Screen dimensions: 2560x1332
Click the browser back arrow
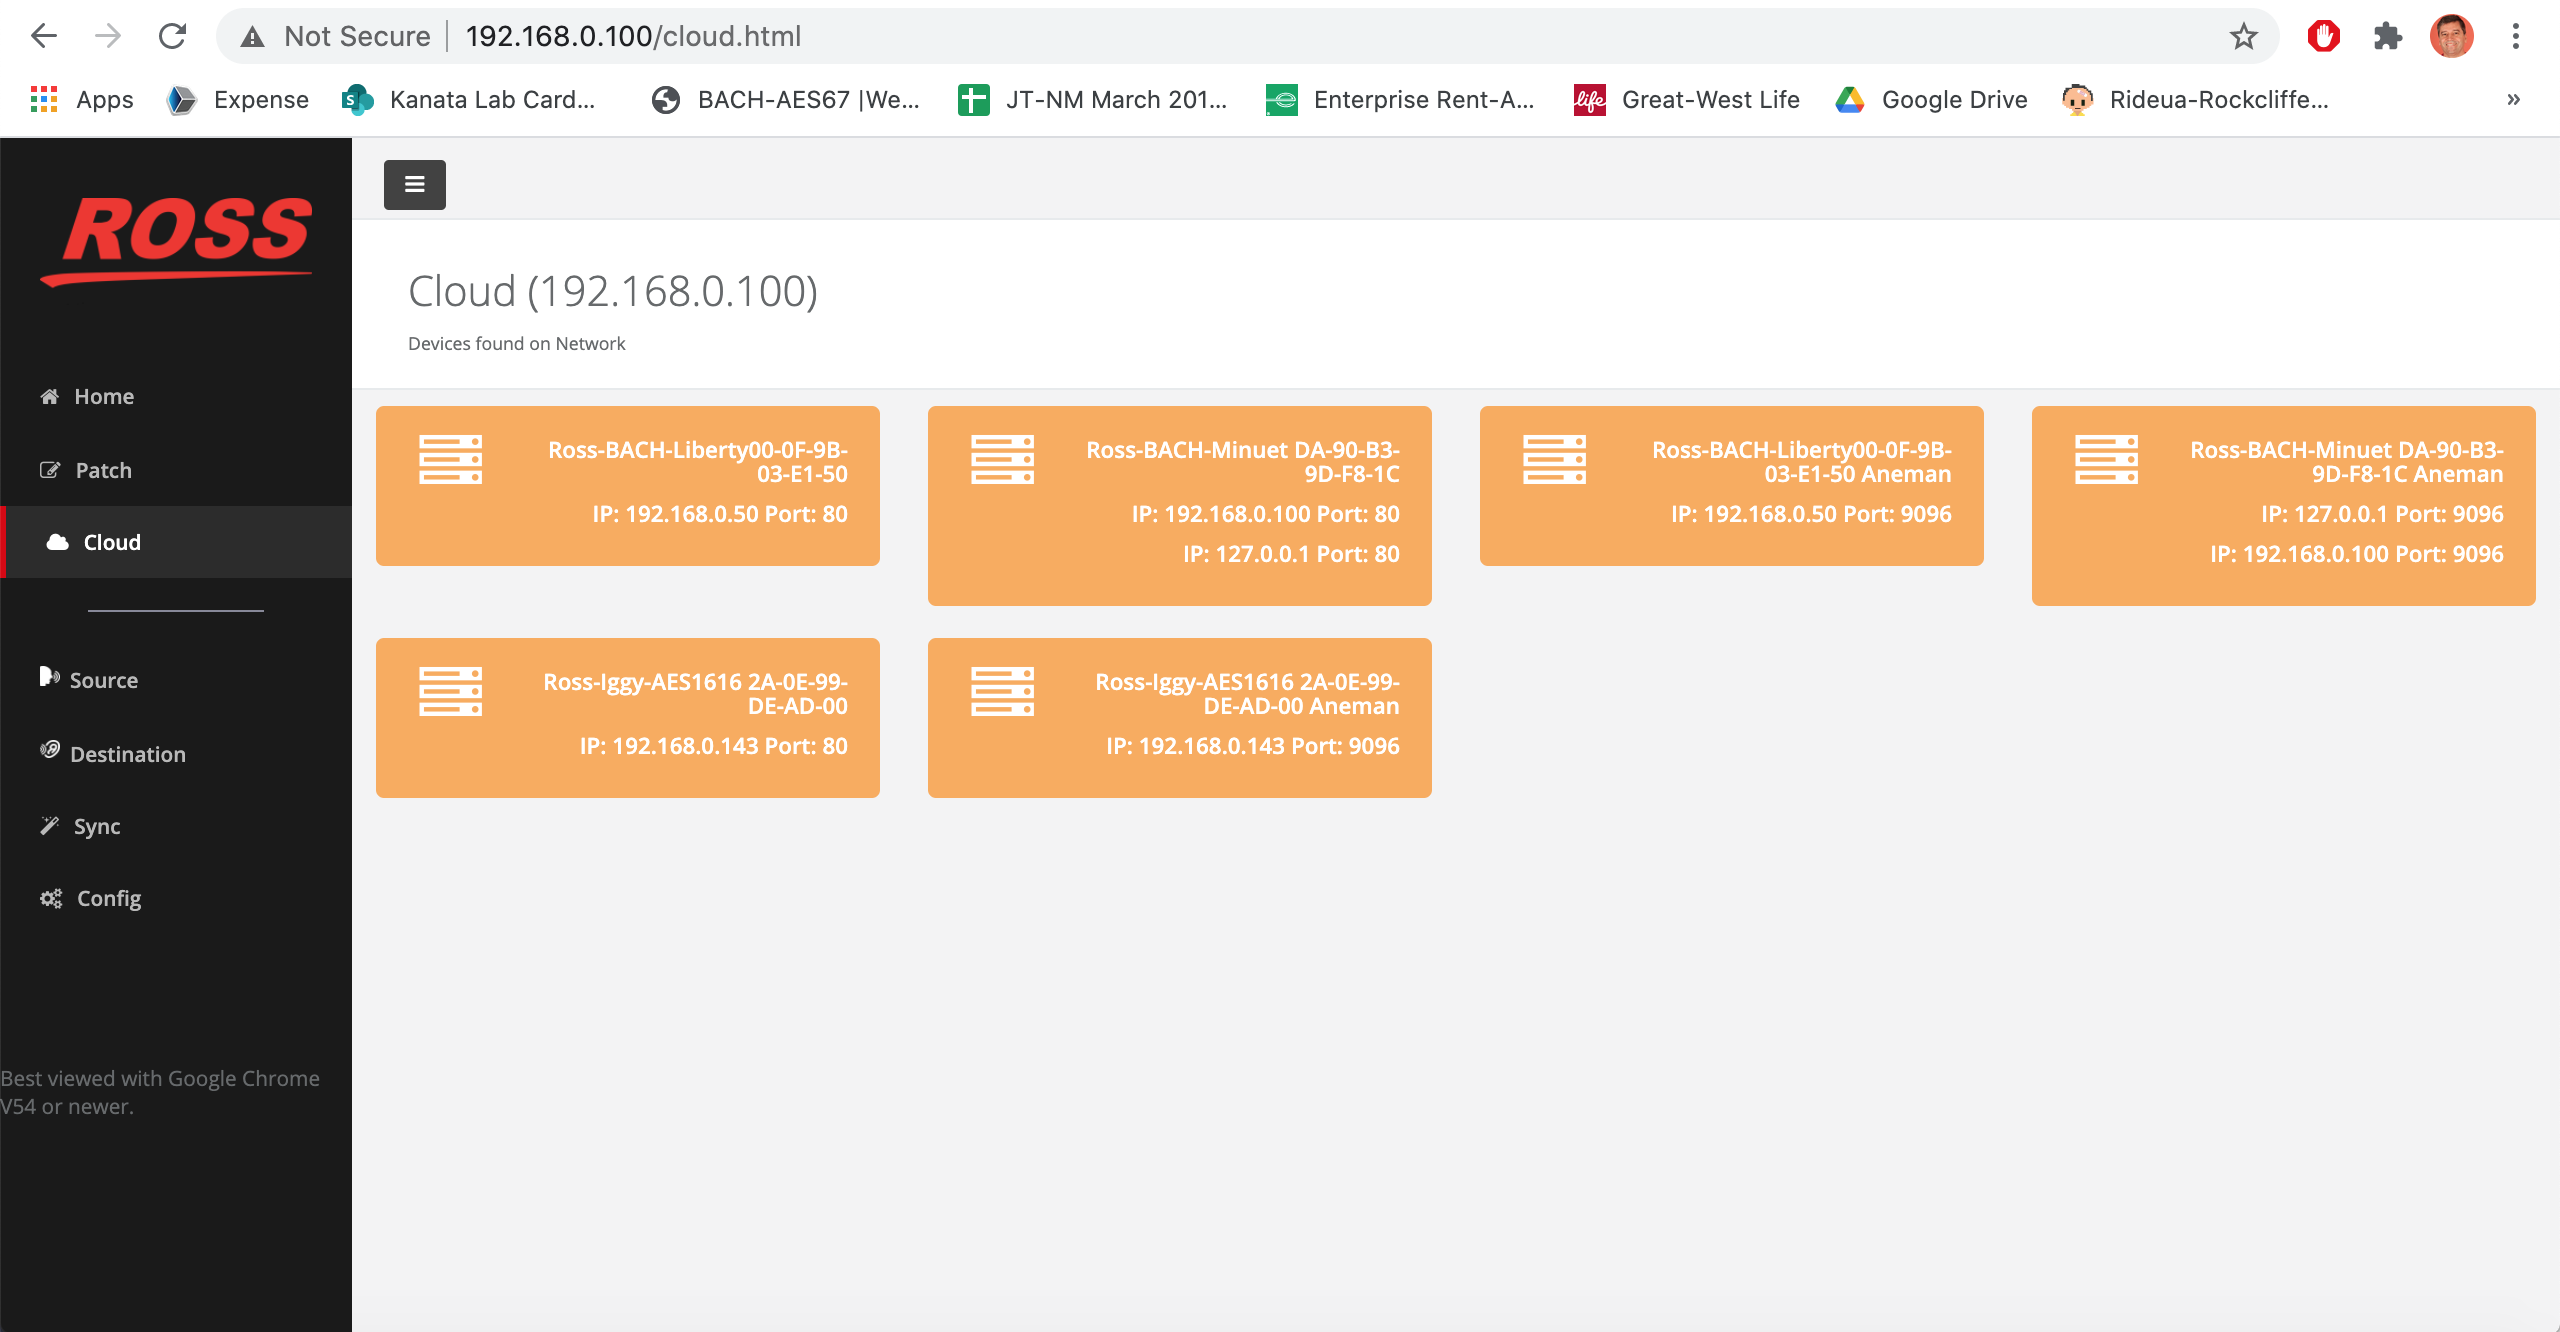[x=44, y=36]
